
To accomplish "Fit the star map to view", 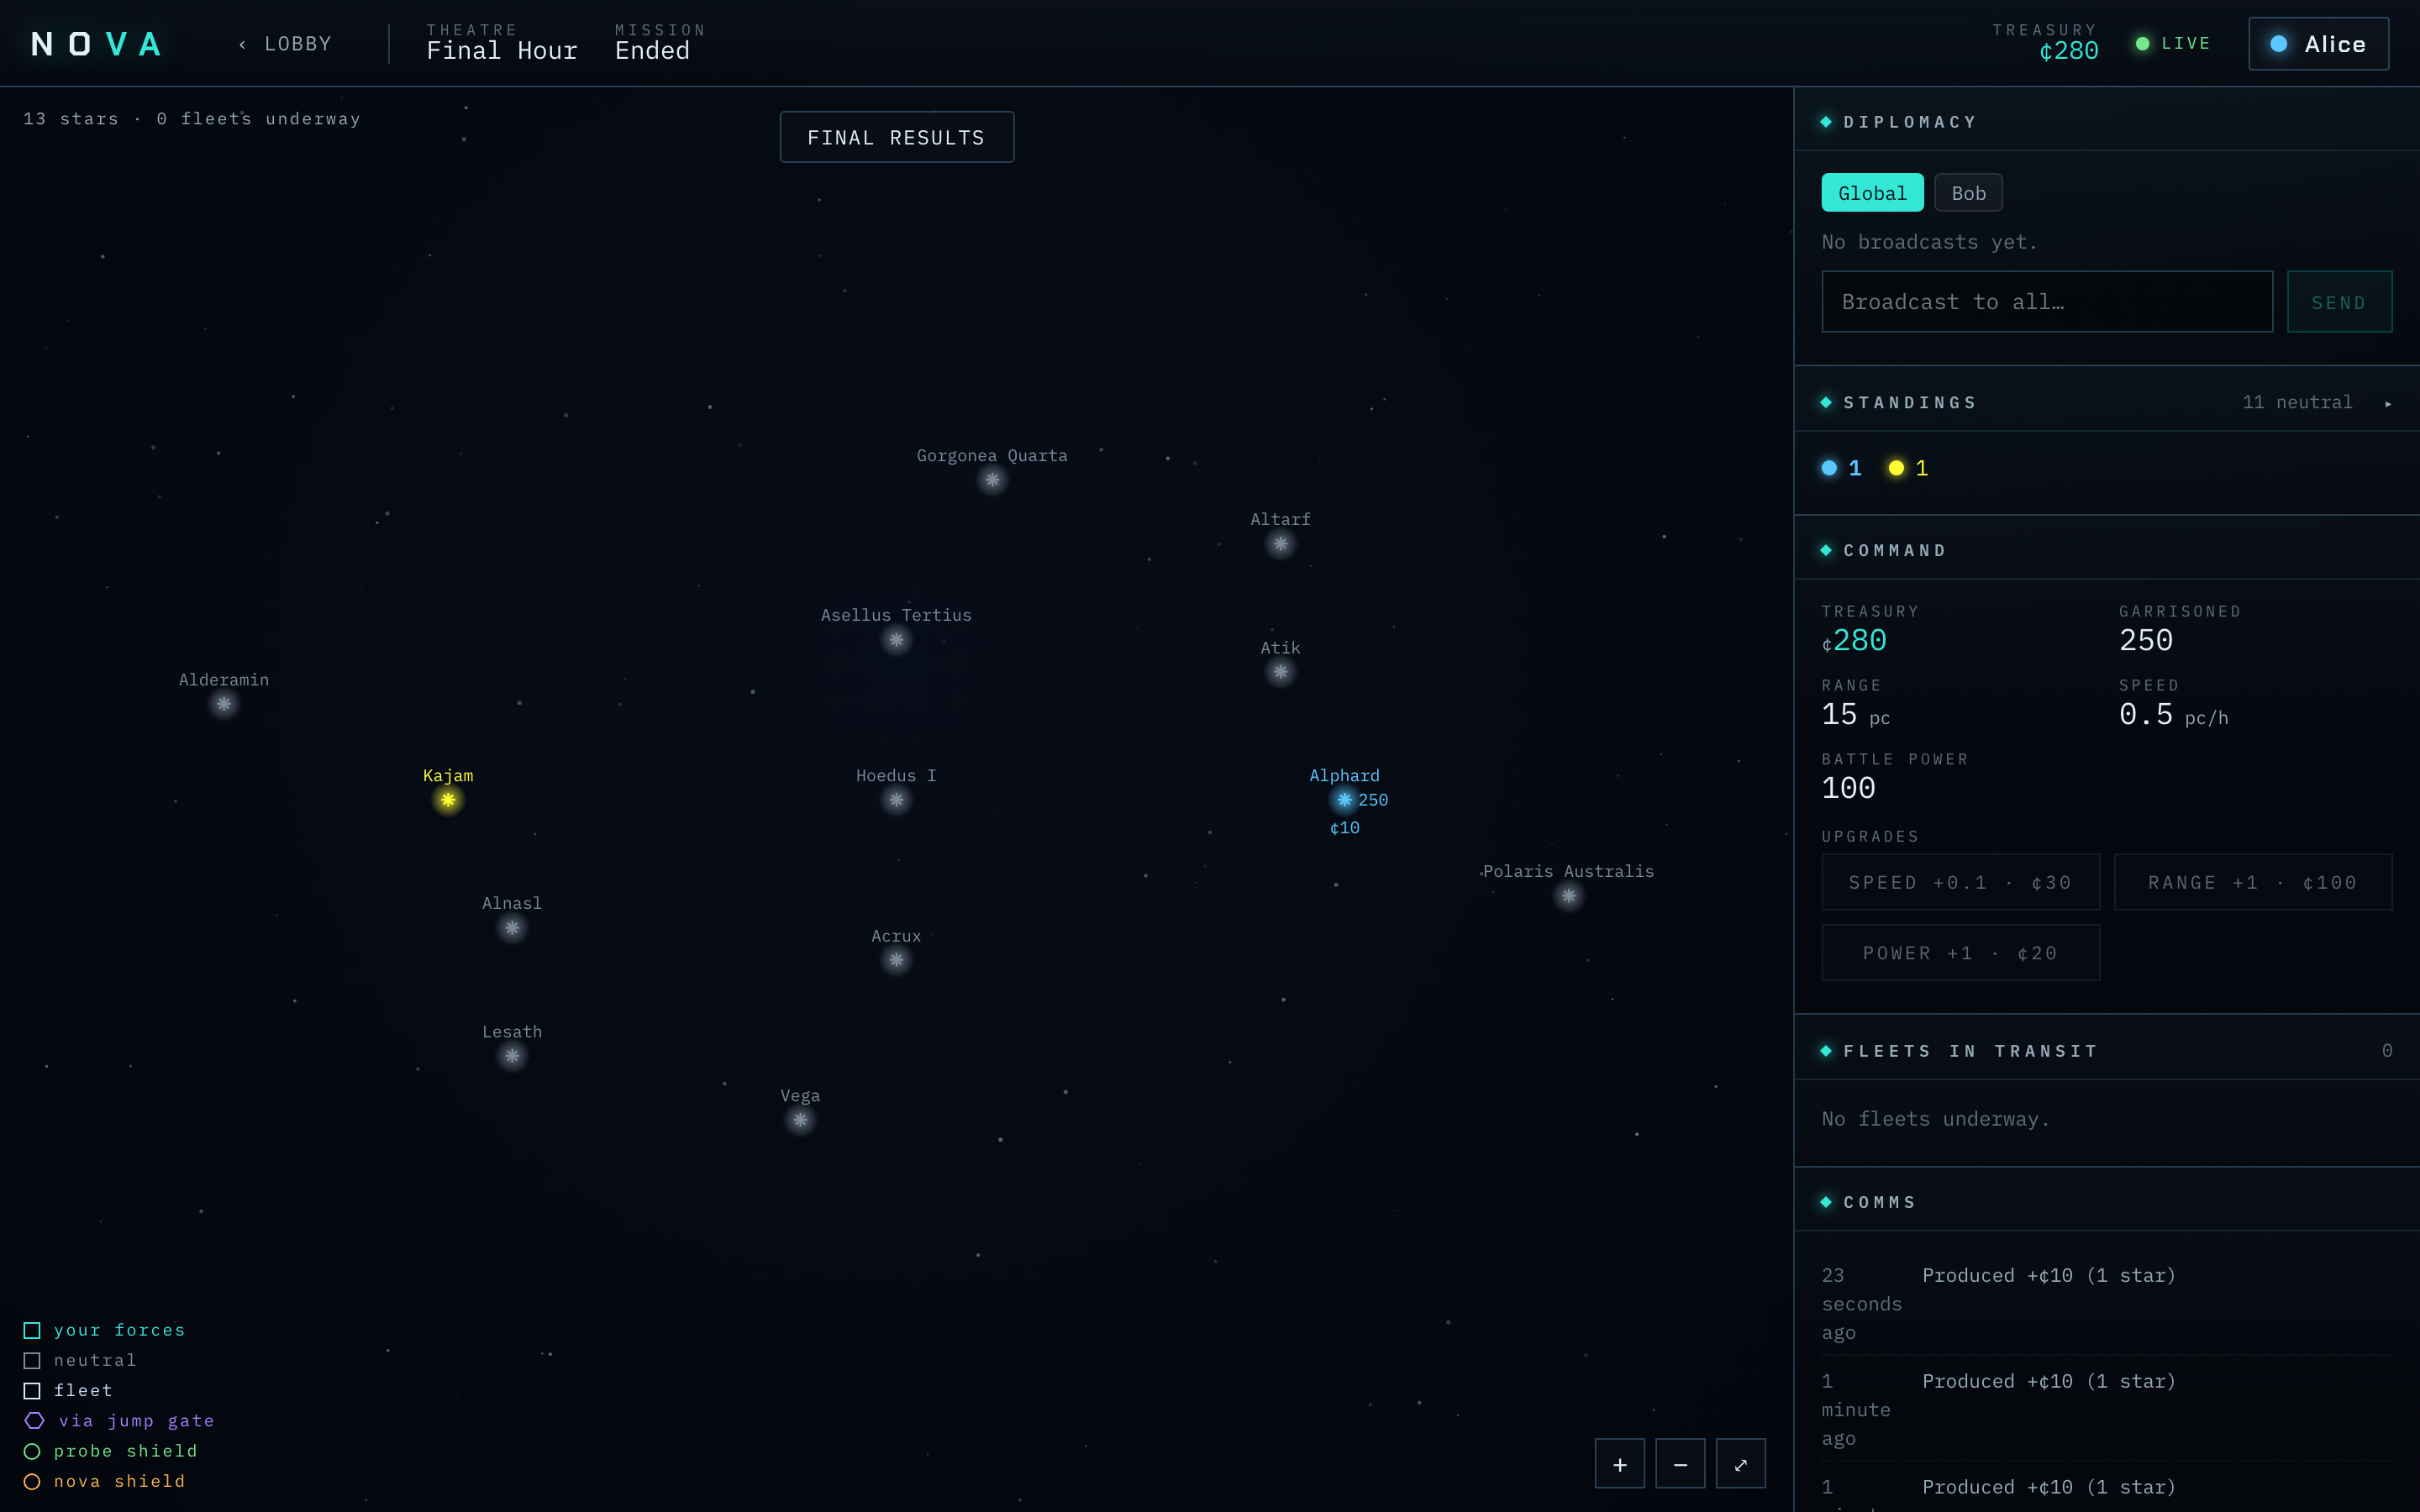I will click(1740, 1464).
